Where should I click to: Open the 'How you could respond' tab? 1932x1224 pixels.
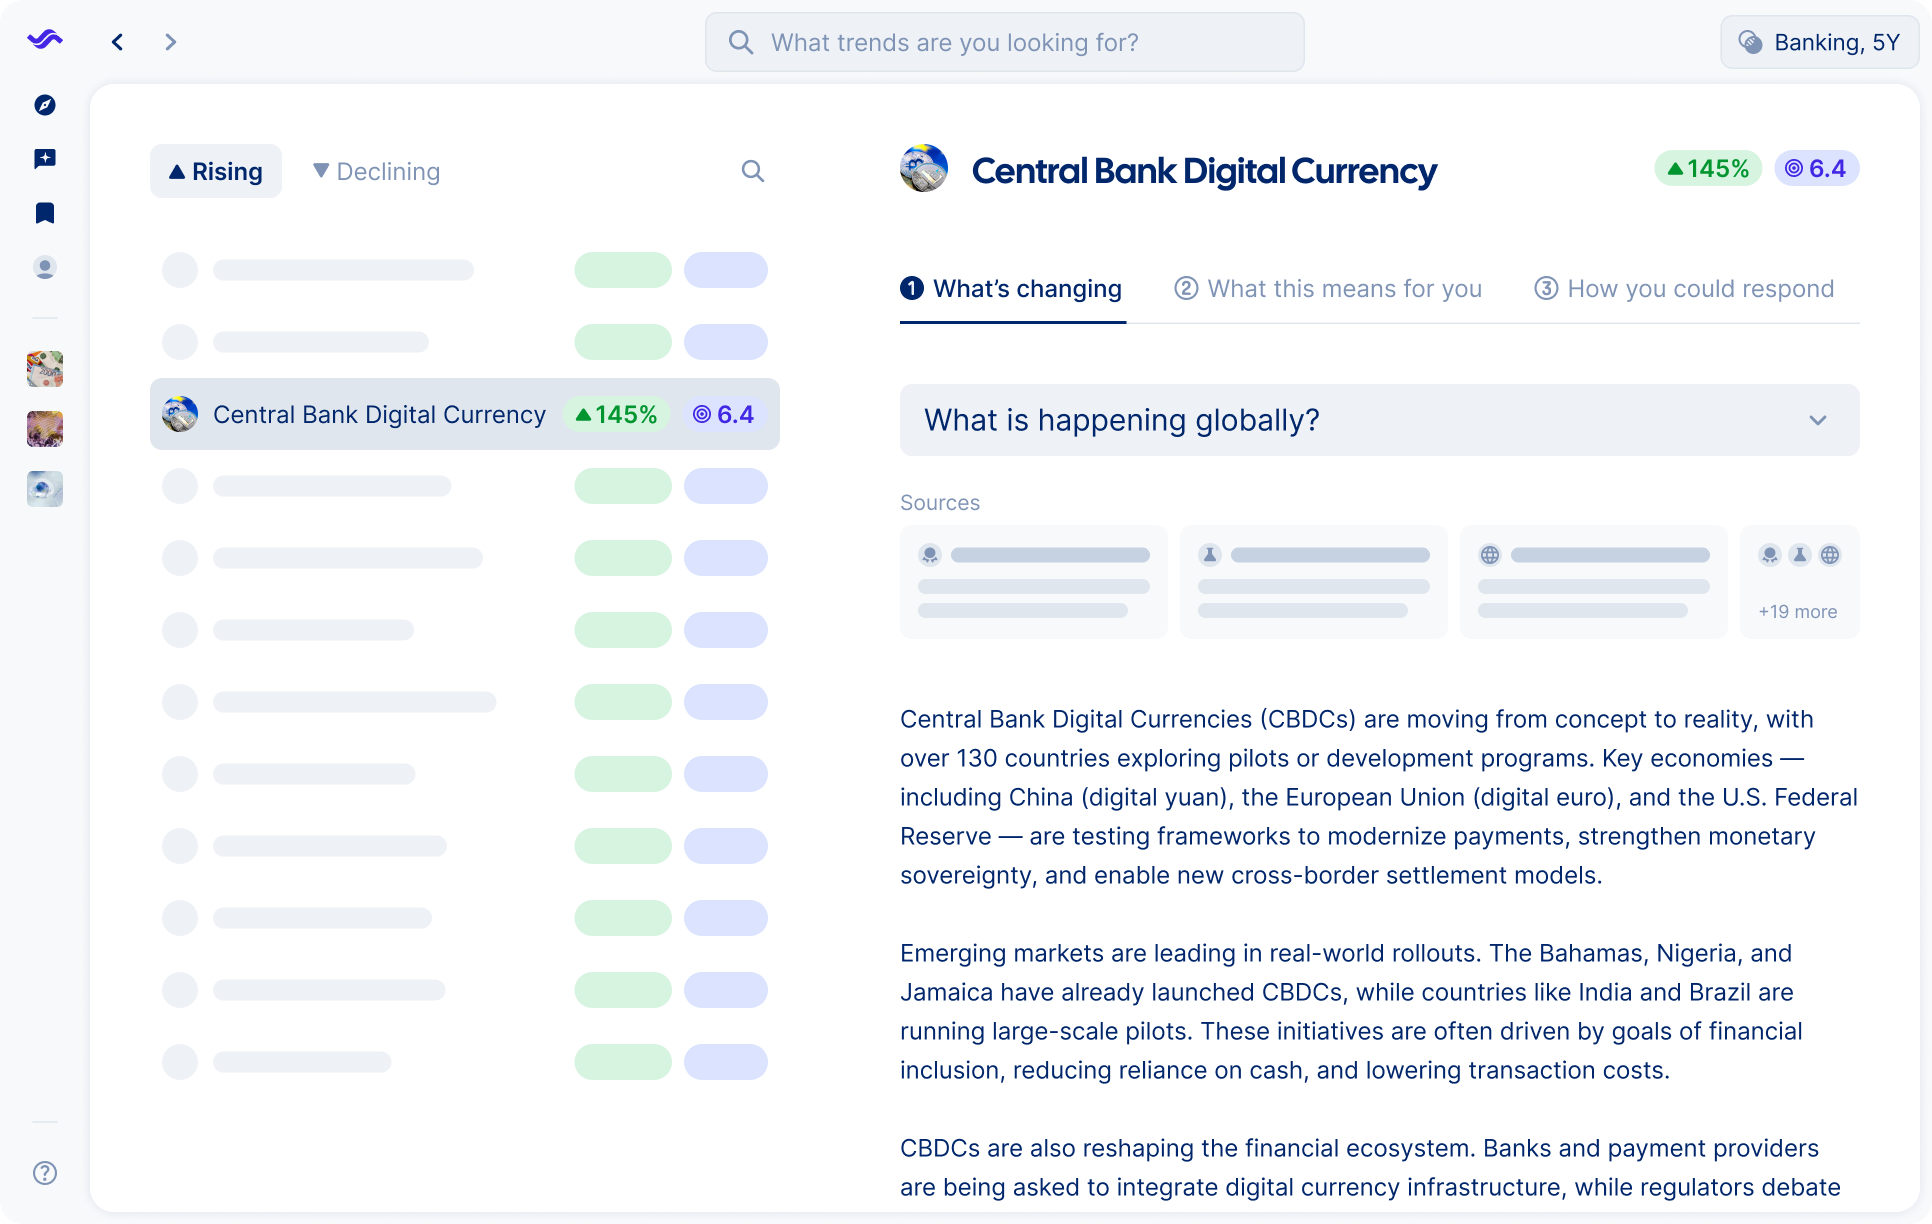pyautogui.click(x=1684, y=289)
